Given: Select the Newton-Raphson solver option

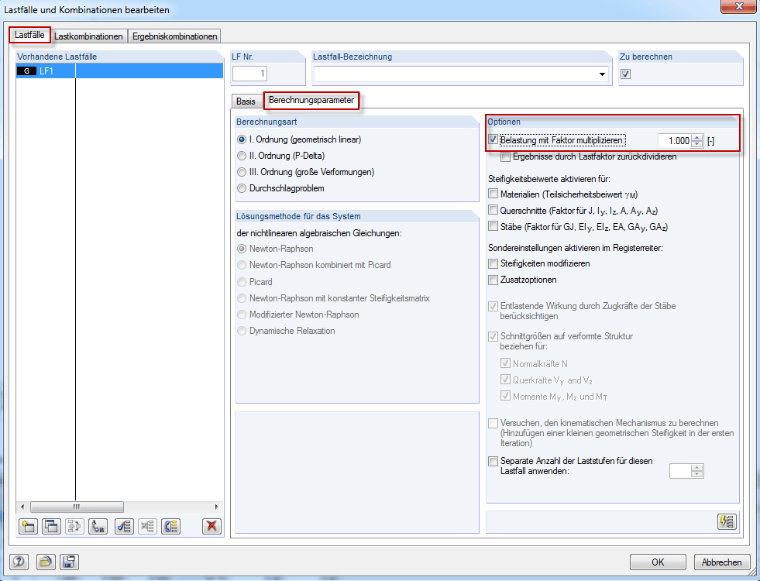Looking at the screenshot, I should coord(241,249).
